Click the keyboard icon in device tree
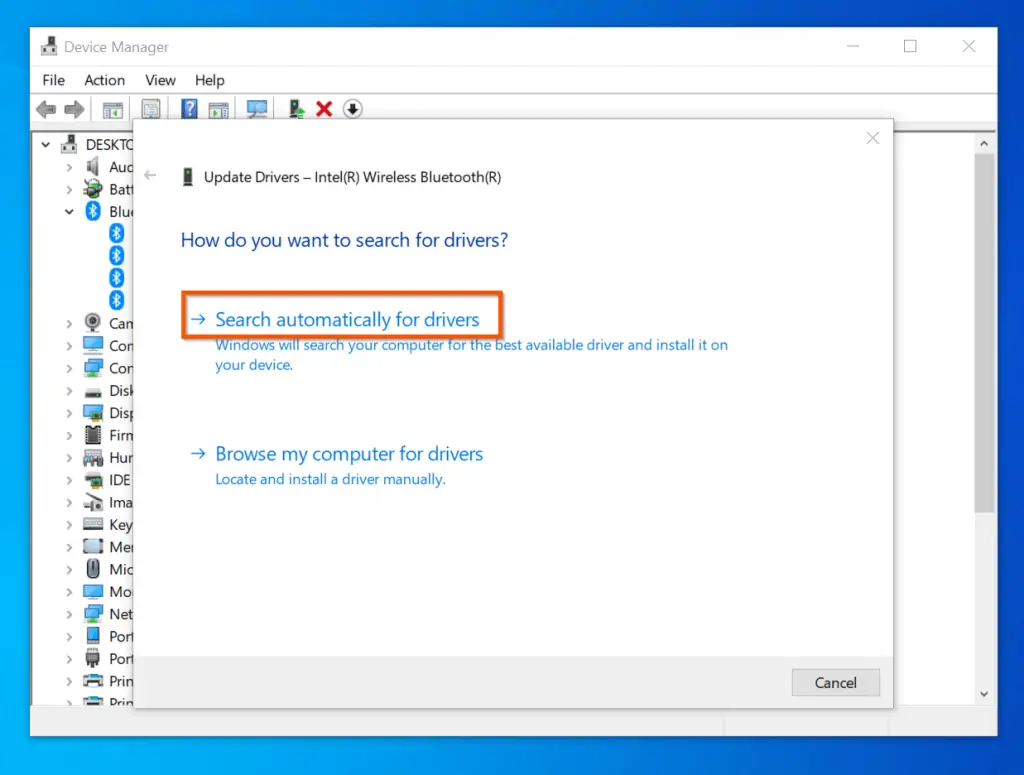The image size is (1024, 775). click(93, 525)
